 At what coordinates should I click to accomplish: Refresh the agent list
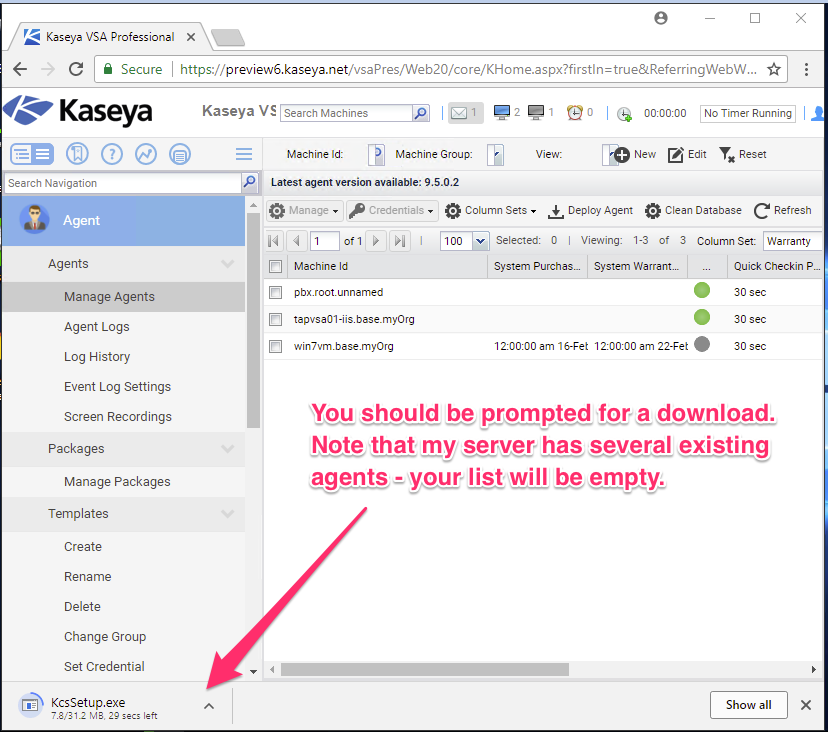[783, 211]
